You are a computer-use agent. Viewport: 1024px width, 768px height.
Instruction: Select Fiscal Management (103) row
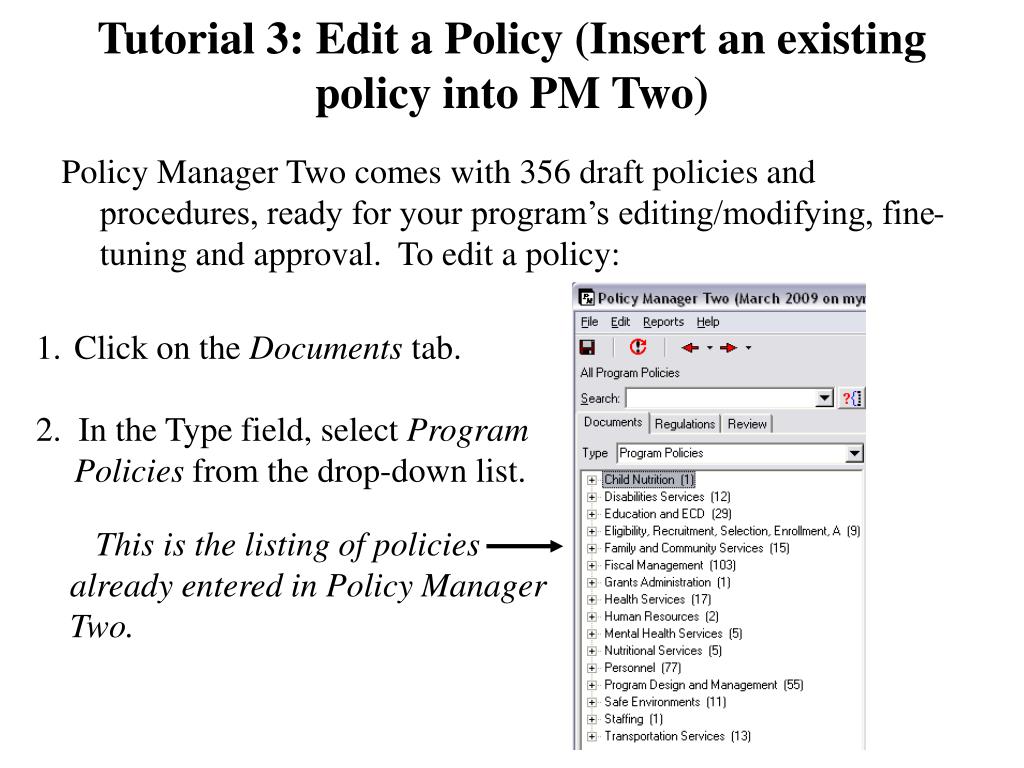point(669,565)
